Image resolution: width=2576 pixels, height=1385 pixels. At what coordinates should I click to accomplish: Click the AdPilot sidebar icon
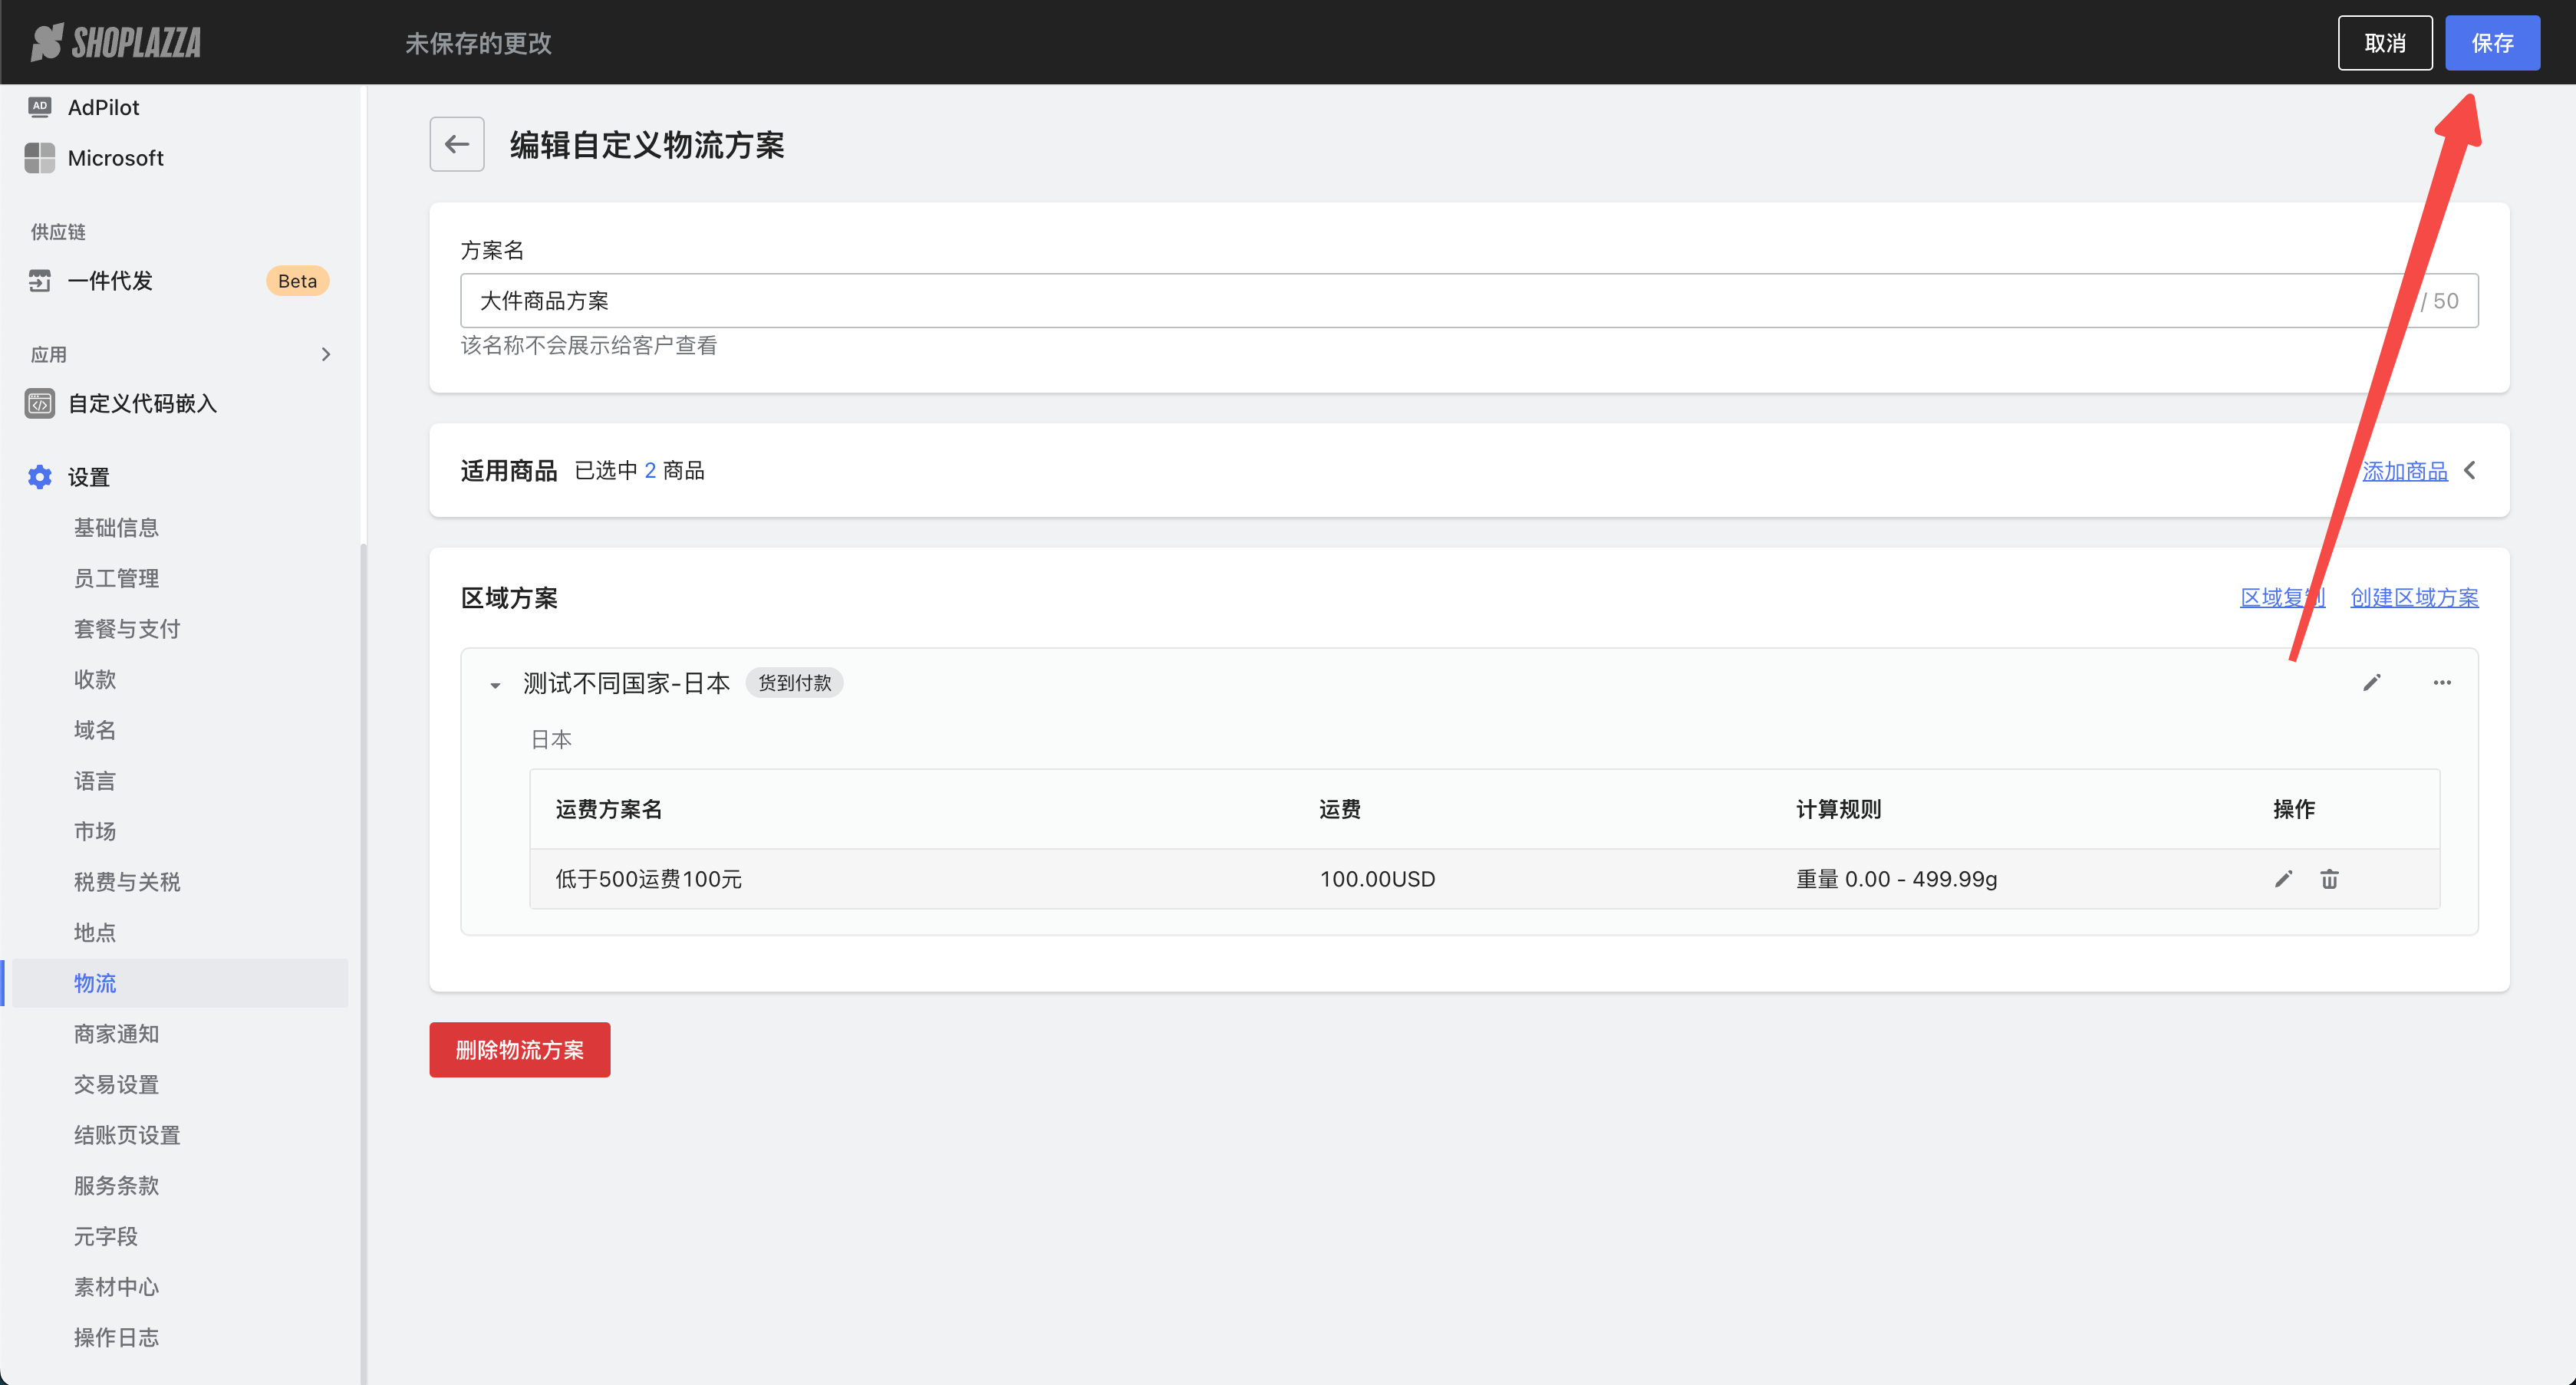coord(39,107)
